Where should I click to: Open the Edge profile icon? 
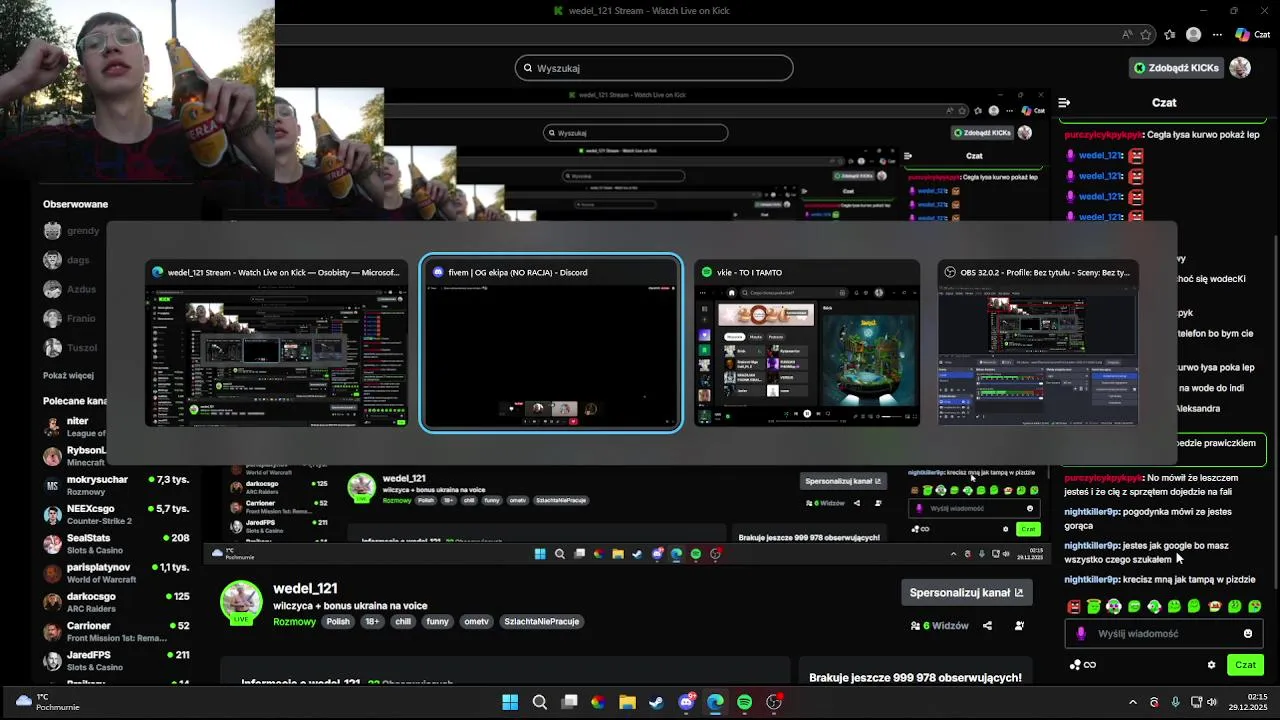[1193, 34]
